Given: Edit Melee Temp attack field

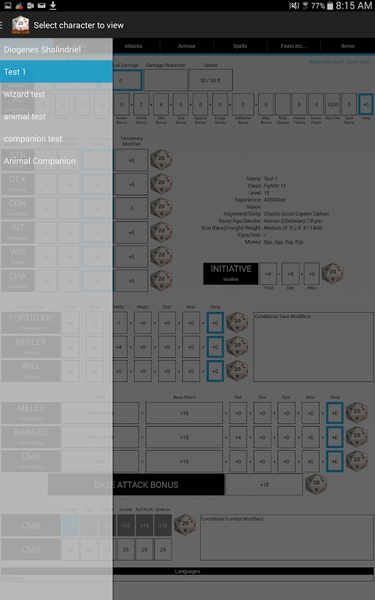Looking at the screenshot, I should pos(334,413).
